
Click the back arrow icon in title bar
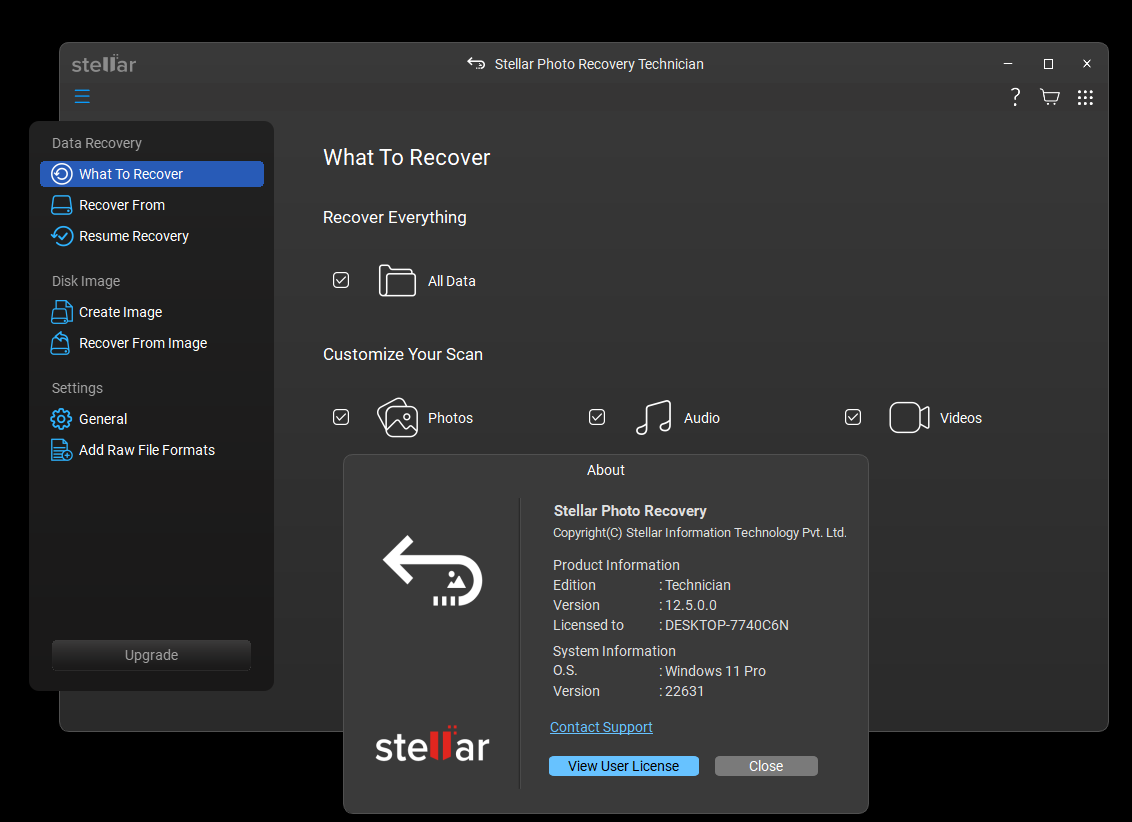(x=476, y=64)
